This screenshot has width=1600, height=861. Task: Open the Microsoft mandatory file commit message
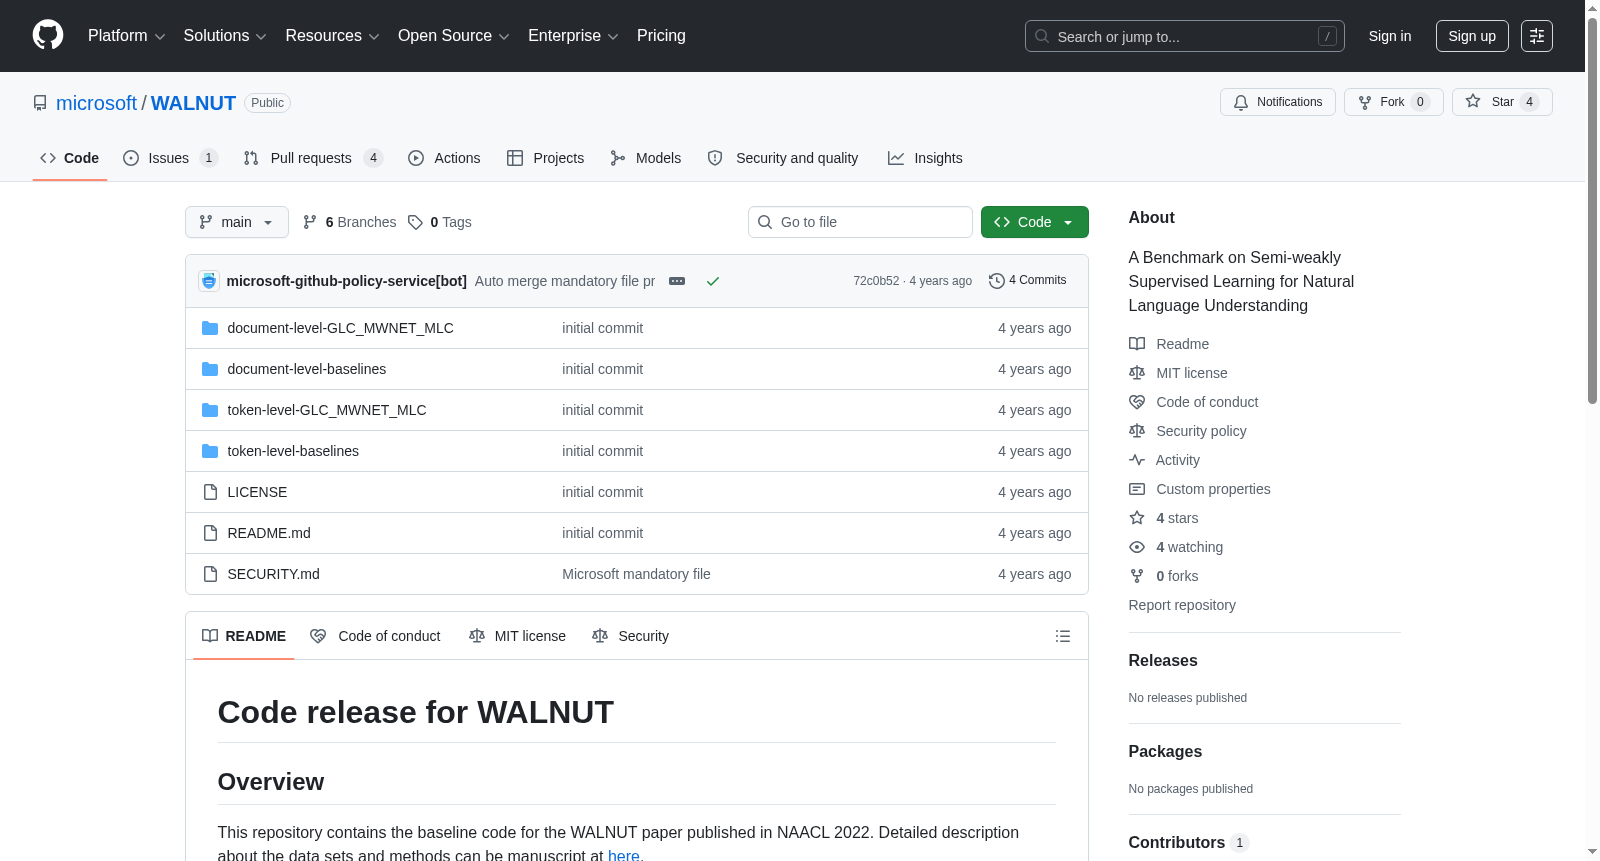[x=636, y=574]
